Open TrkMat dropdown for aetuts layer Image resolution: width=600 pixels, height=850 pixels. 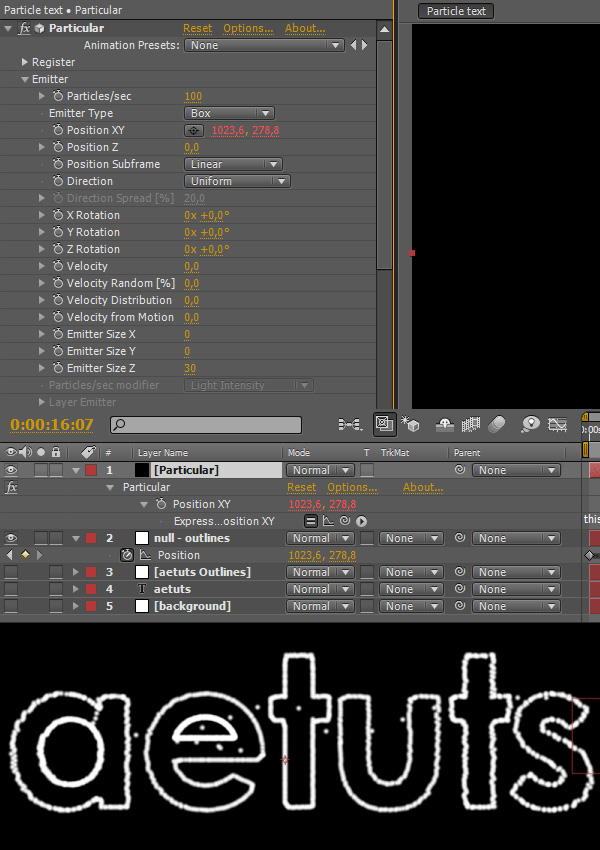pyautogui.click(x=411, y=589)
